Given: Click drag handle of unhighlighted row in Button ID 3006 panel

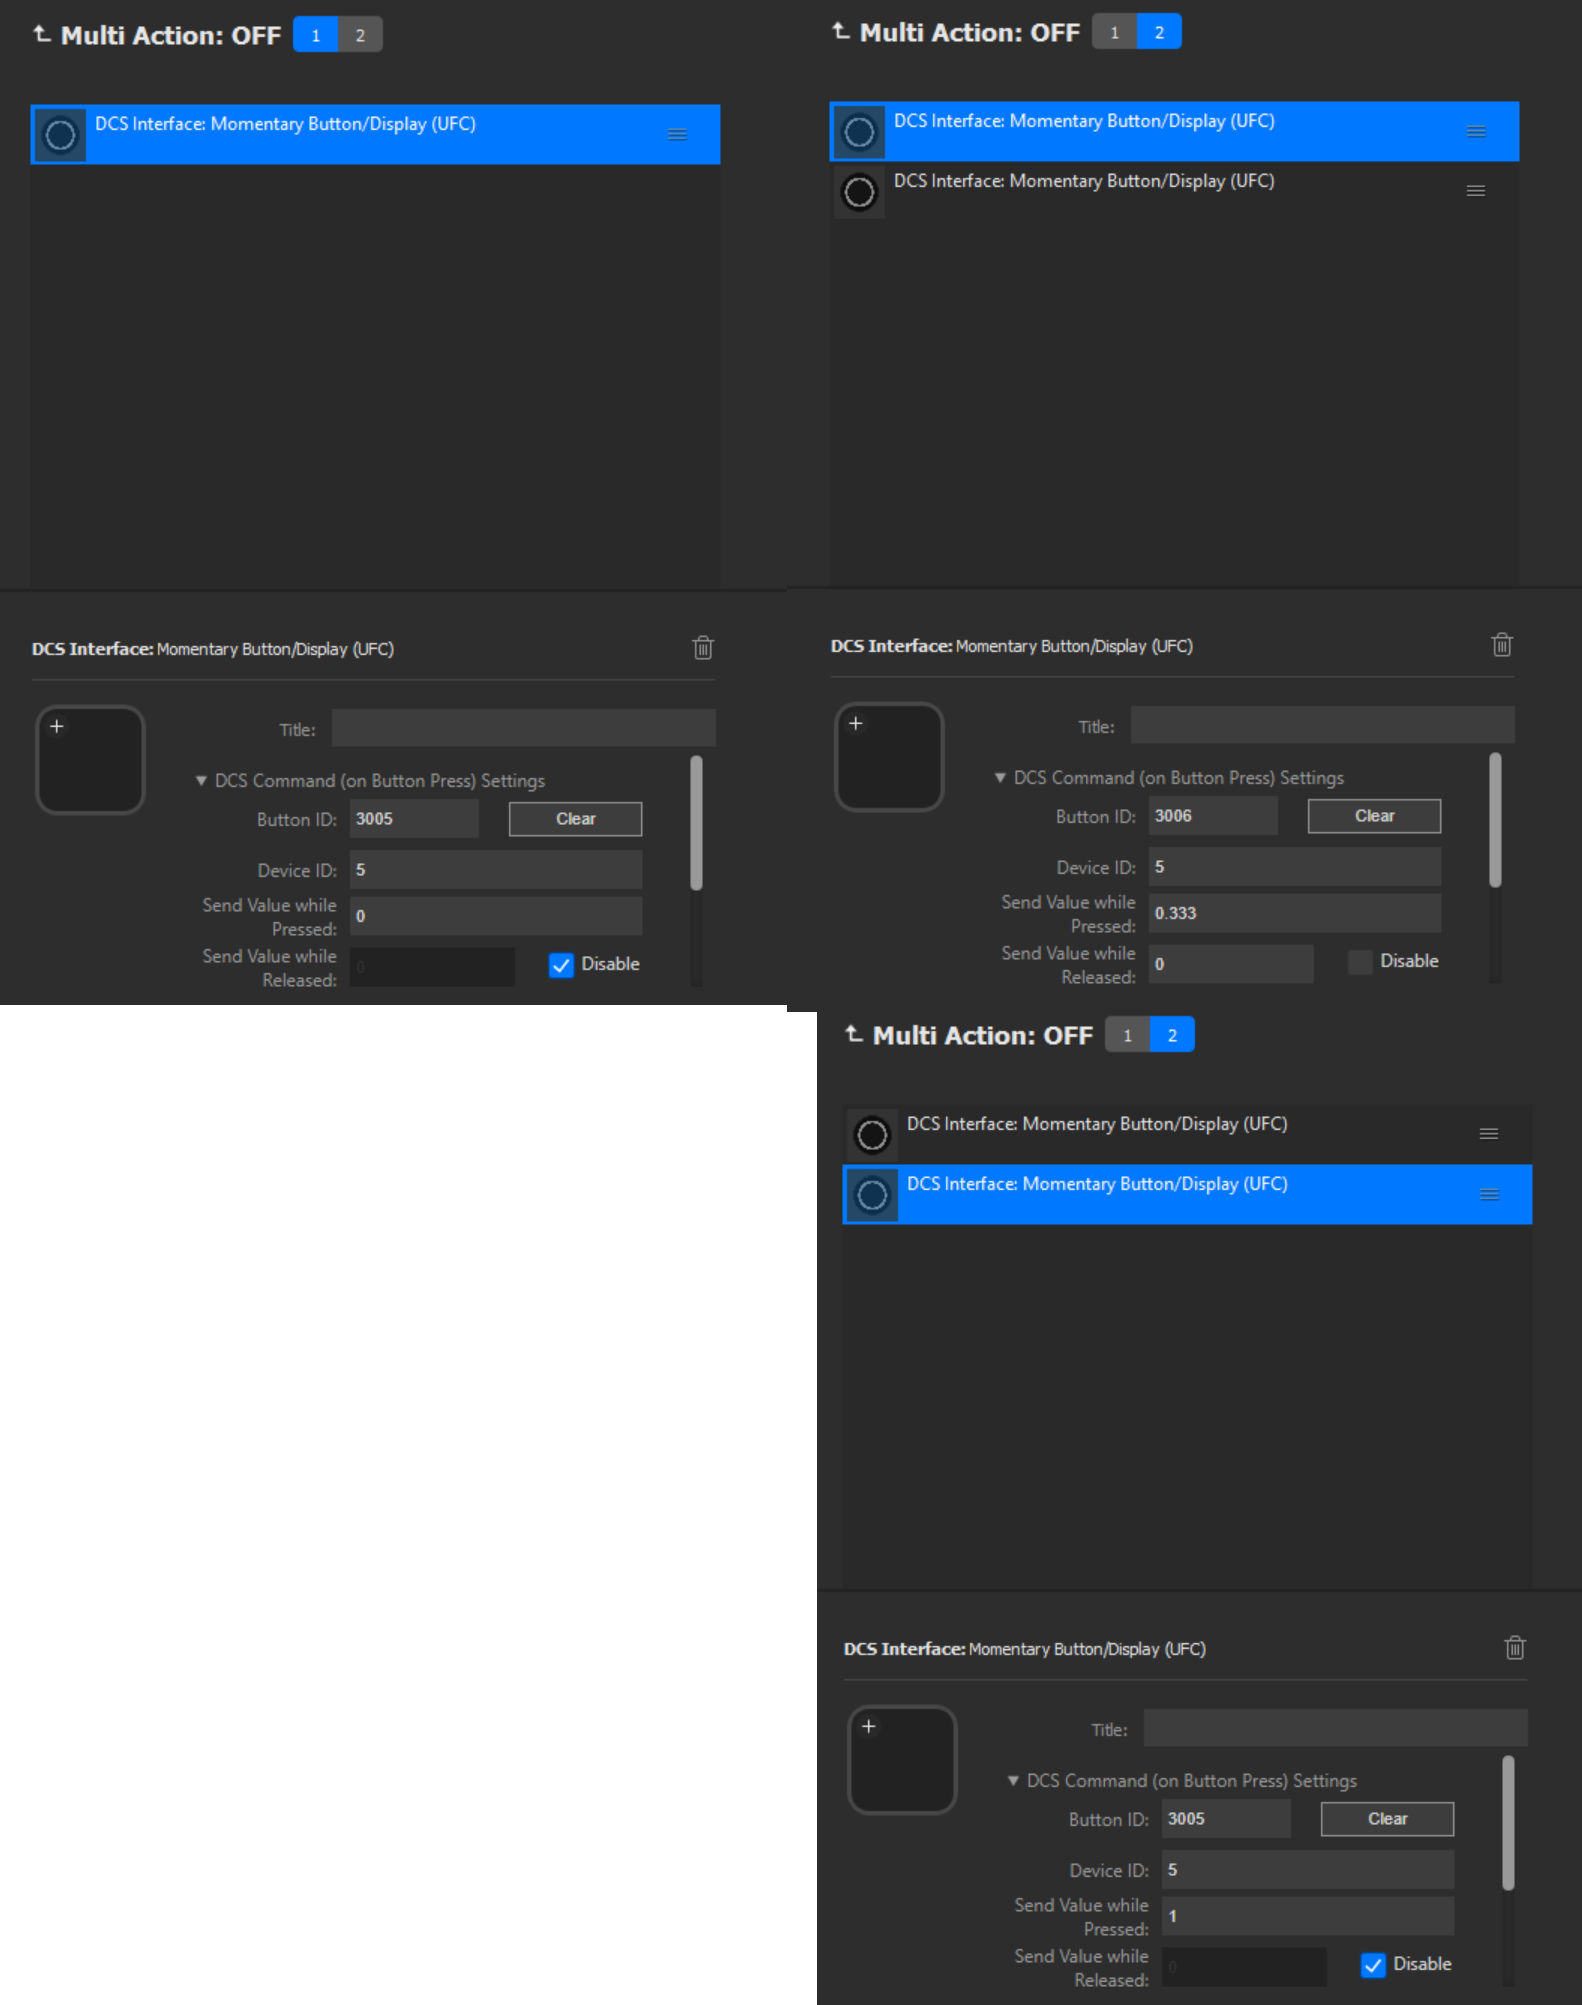Looking at the screenshot, I should (1476, 191).
